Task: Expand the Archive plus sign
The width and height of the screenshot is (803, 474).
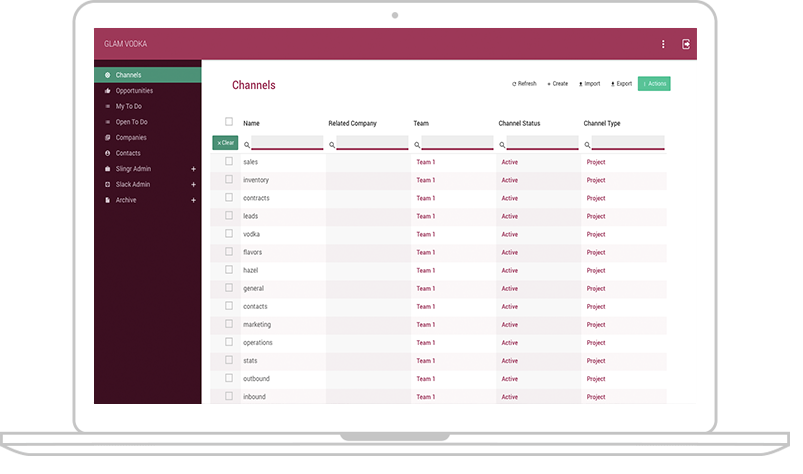Action: (x=194, y=200)
